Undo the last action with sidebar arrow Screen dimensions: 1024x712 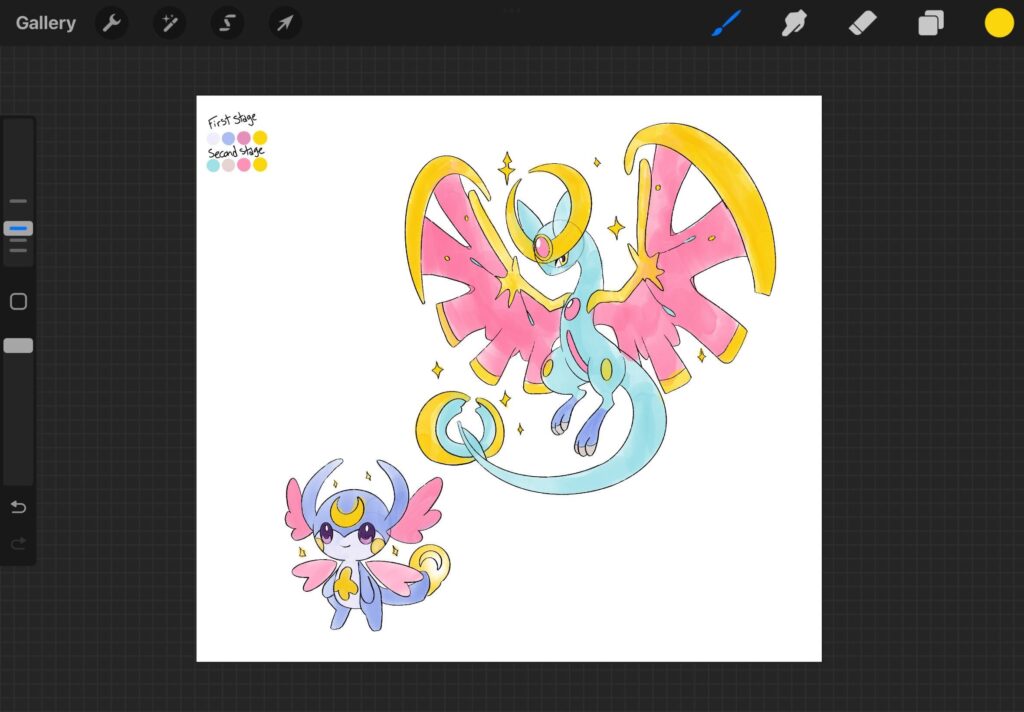pyautogui.click(x=18, y=507)
